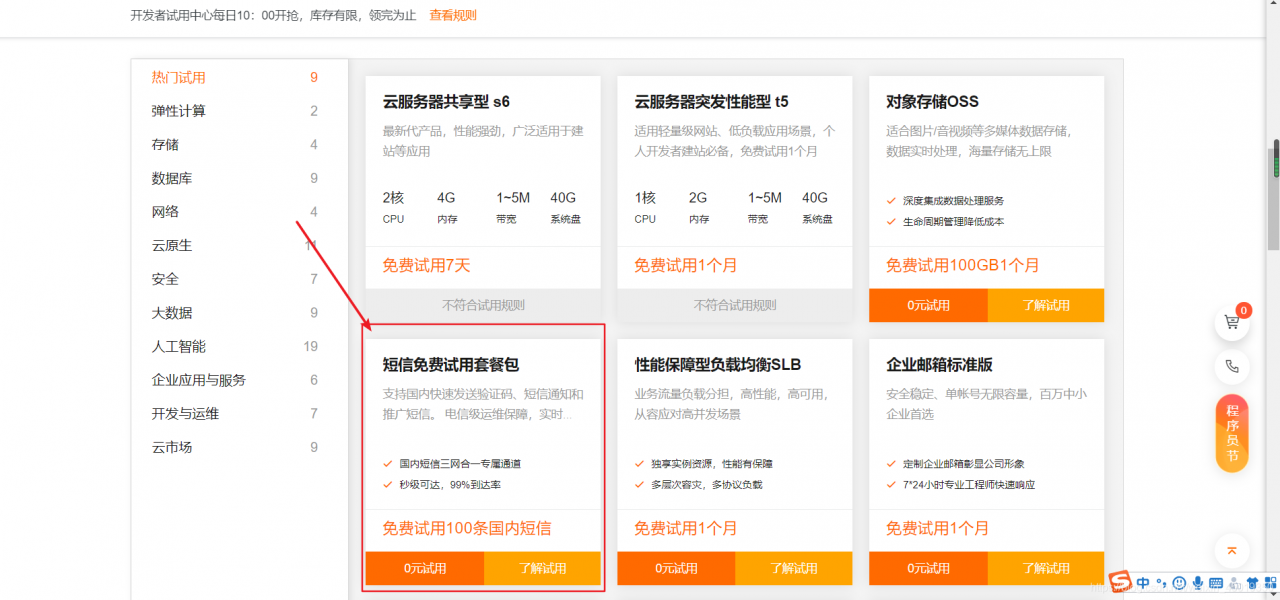The image size is (1280, 600).
Task: Toggle punctuation mode icon in IME bar
Action: (x=1161, y=583)
